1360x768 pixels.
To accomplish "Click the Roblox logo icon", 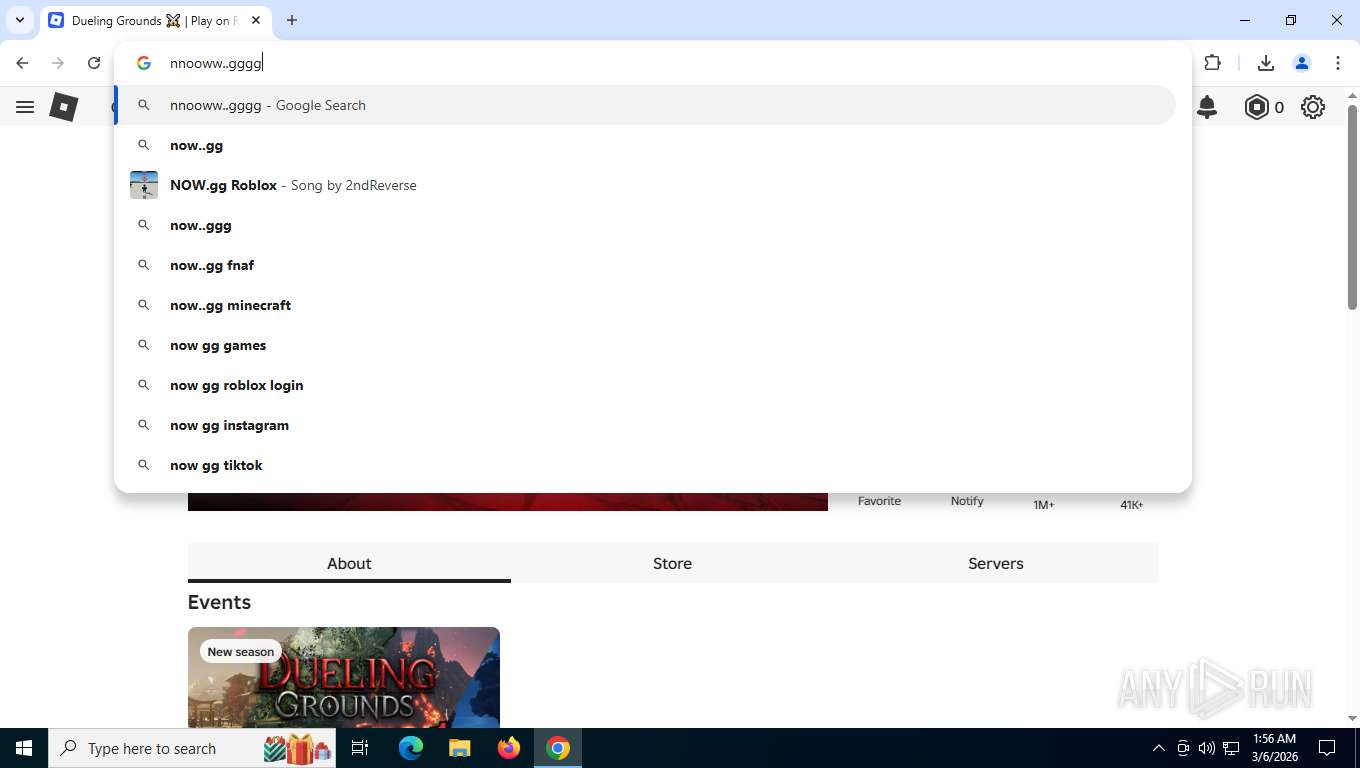I will (x=64, y=107).
